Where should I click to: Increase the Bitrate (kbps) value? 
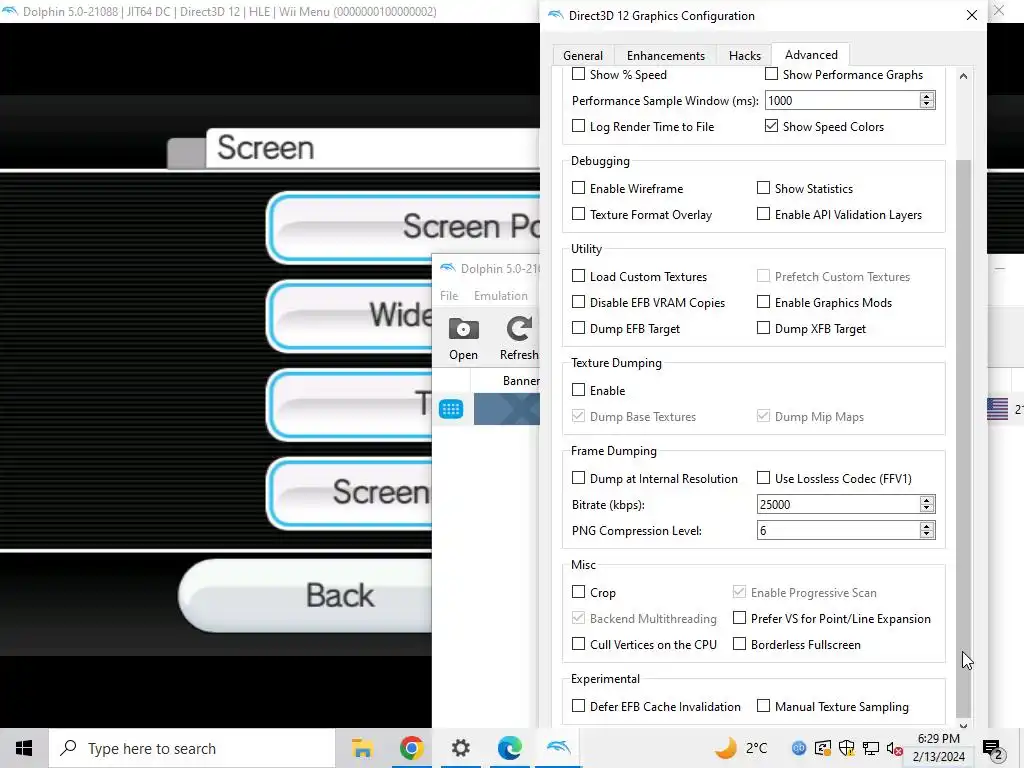point(927,500)
